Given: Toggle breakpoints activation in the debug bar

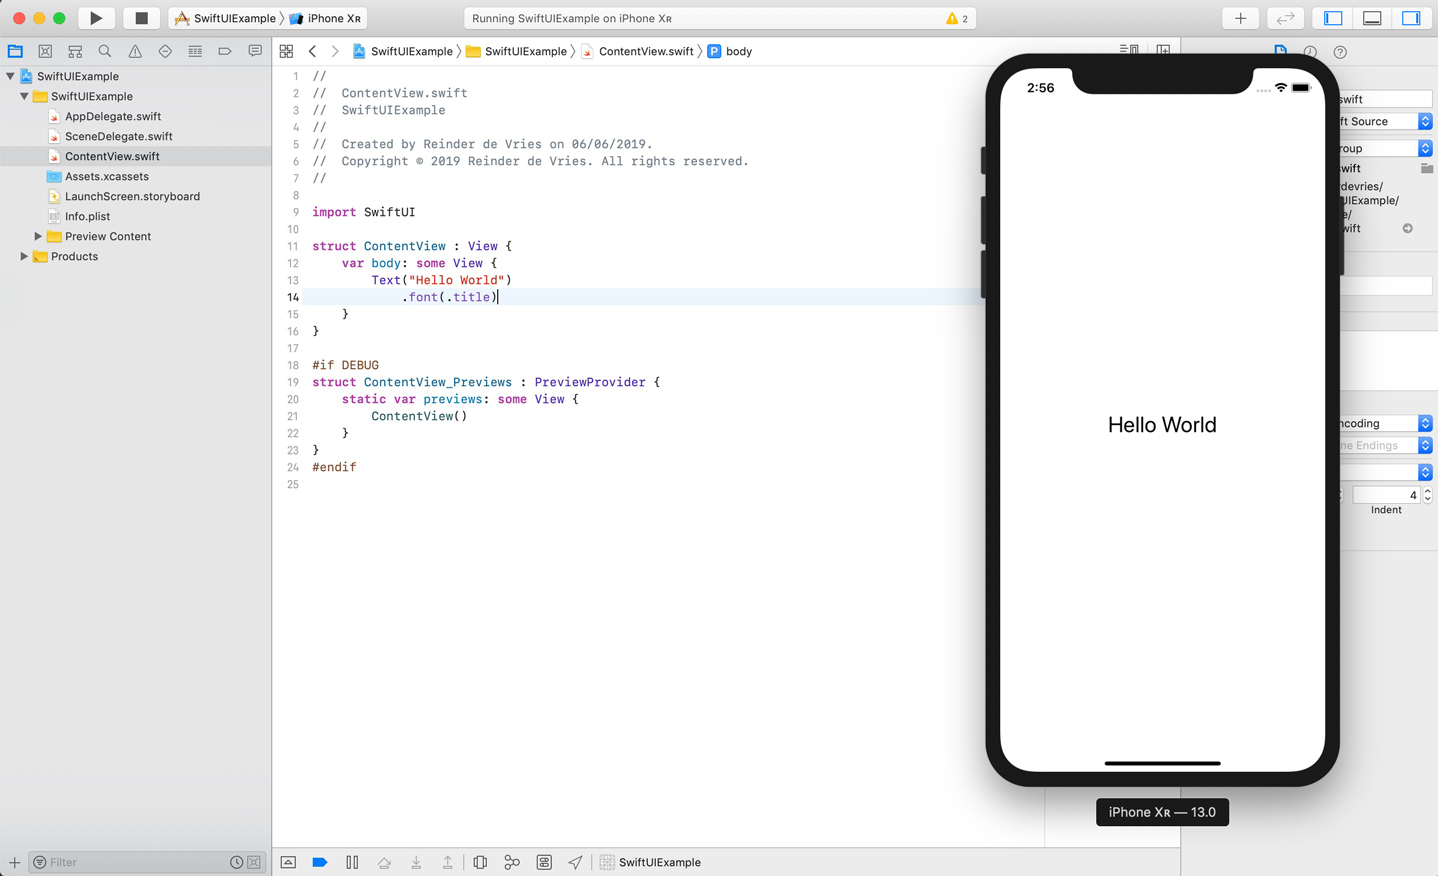Looking at the screenshot, I should point(320,862).
